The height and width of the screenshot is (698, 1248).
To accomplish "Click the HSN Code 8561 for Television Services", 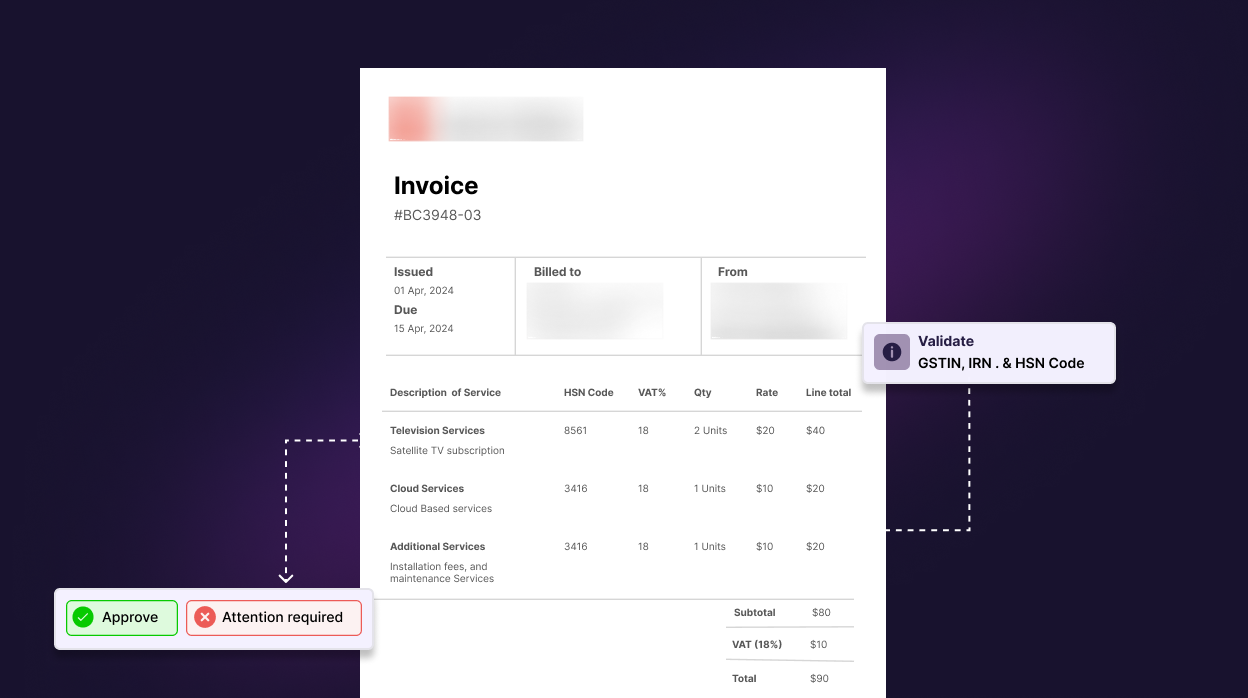I will (x=575, y=430).
